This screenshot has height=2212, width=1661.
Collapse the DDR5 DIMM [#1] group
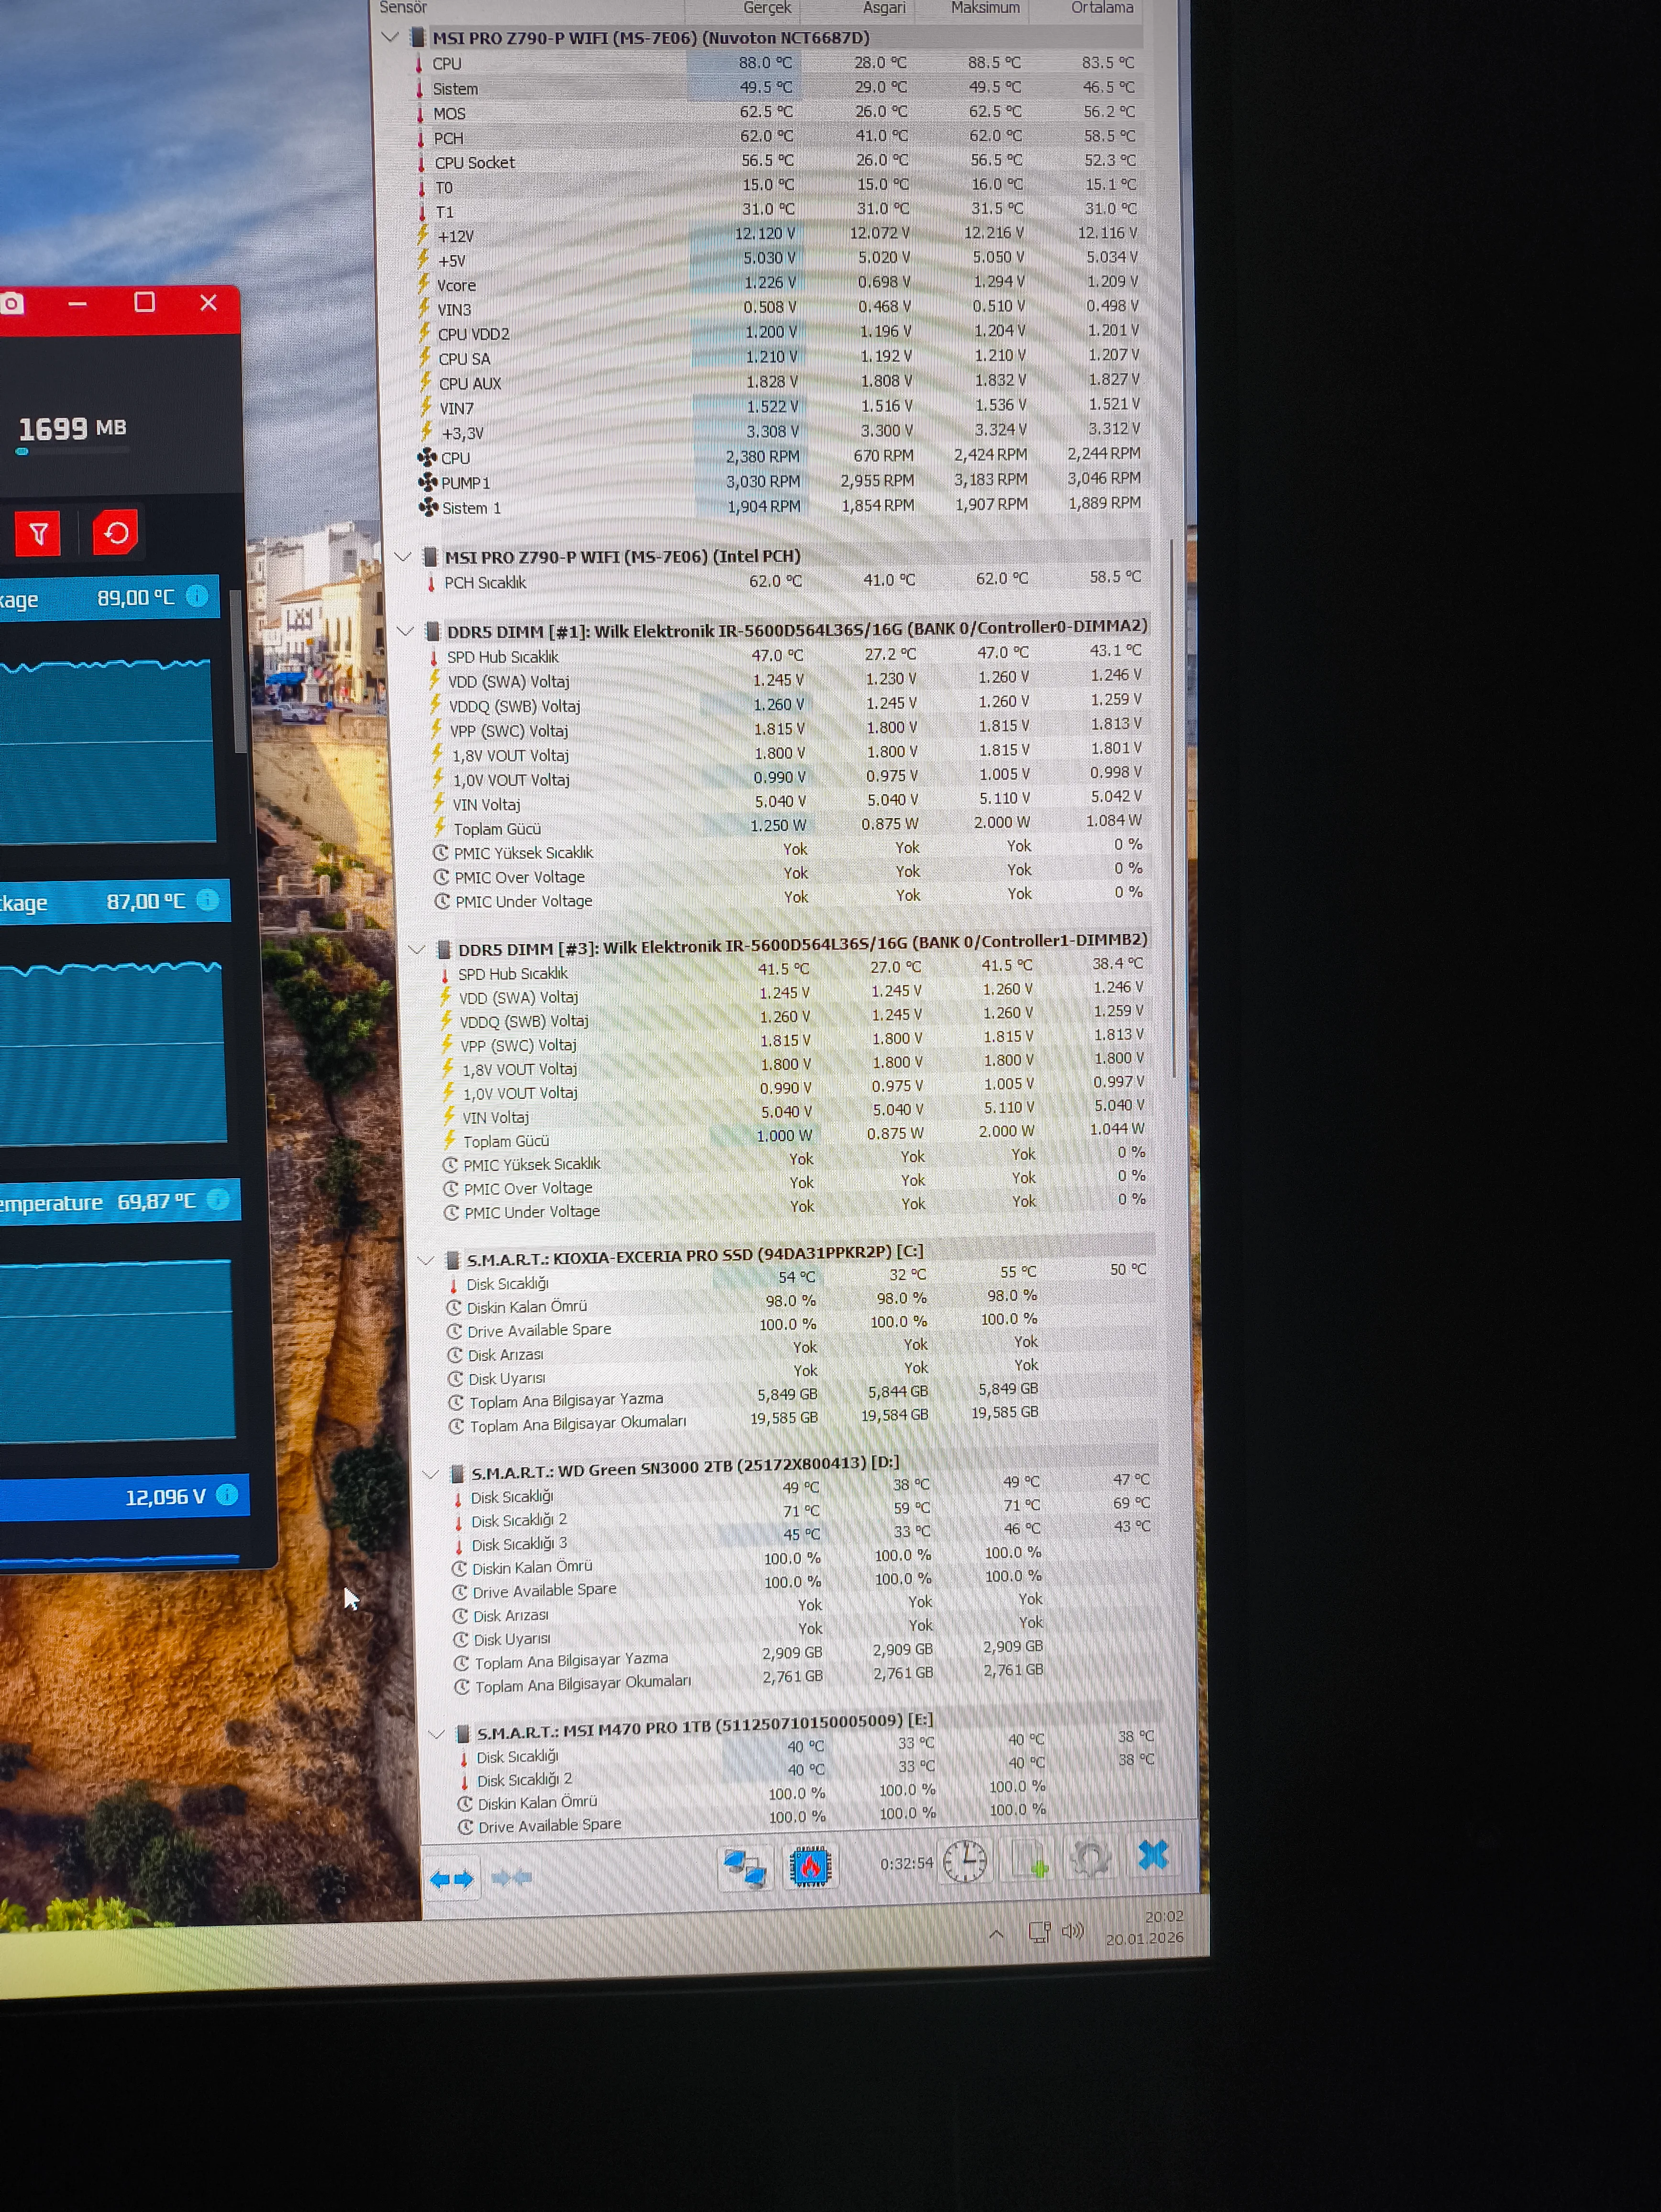[x=405, y=631]
